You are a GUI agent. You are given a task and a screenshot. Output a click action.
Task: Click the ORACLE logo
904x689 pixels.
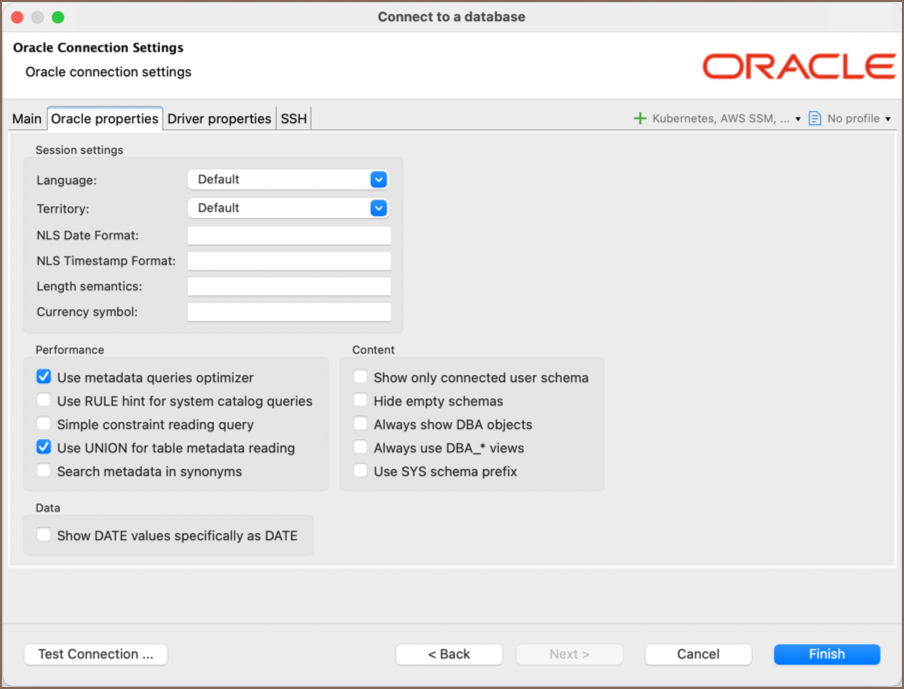(799, 66)
